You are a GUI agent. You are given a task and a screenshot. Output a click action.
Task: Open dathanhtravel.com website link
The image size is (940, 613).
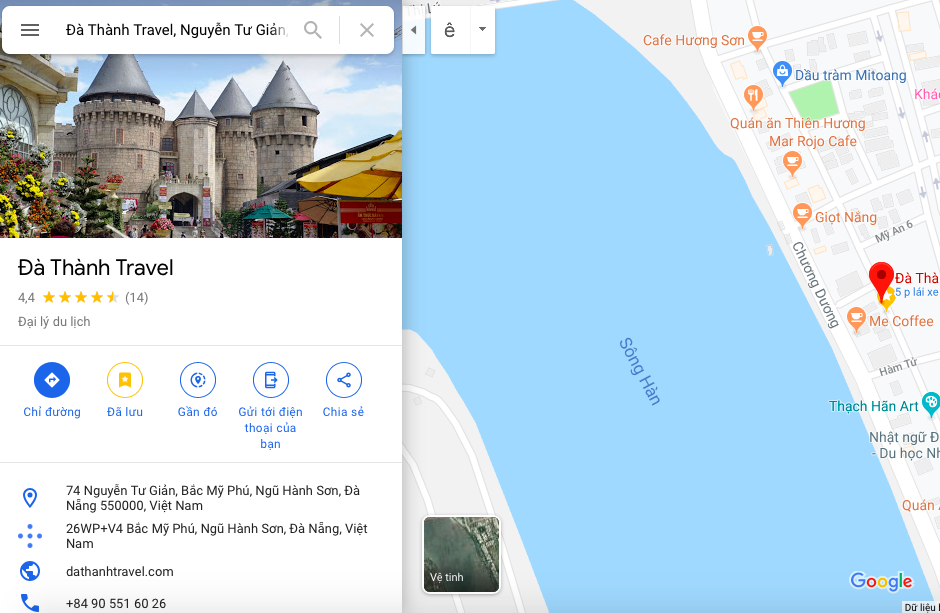pos(120,572)
